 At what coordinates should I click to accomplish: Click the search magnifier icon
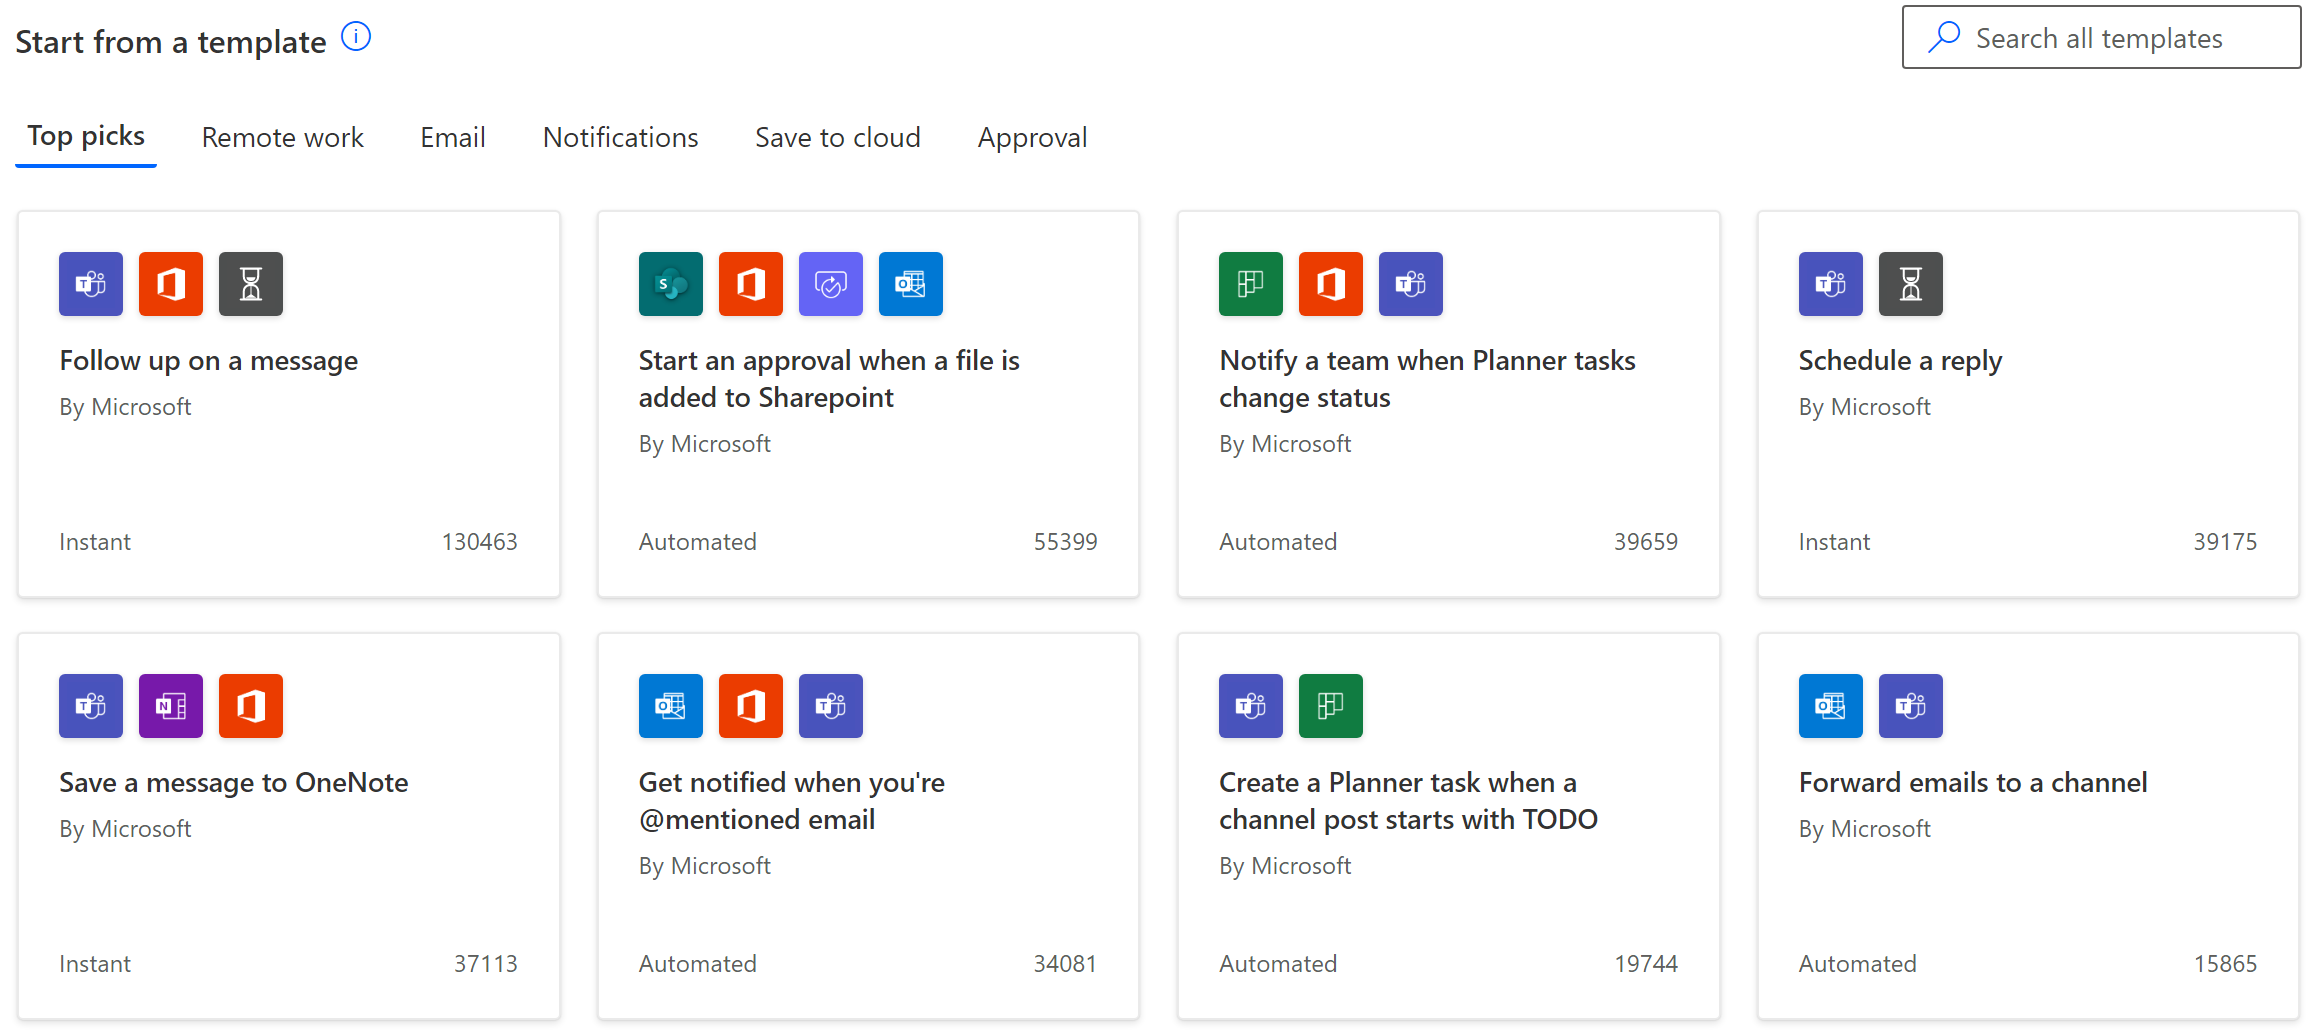click(x=1944, y=36)
